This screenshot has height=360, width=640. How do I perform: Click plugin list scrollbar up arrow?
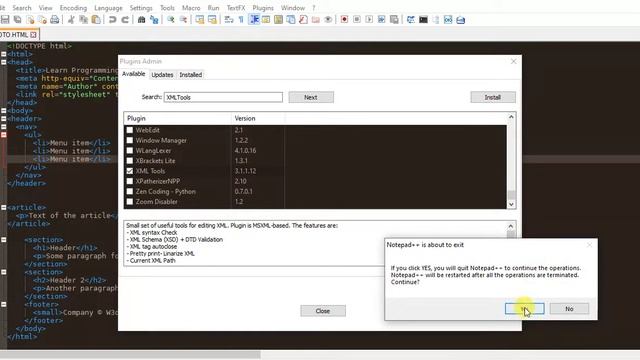(511, 117)
